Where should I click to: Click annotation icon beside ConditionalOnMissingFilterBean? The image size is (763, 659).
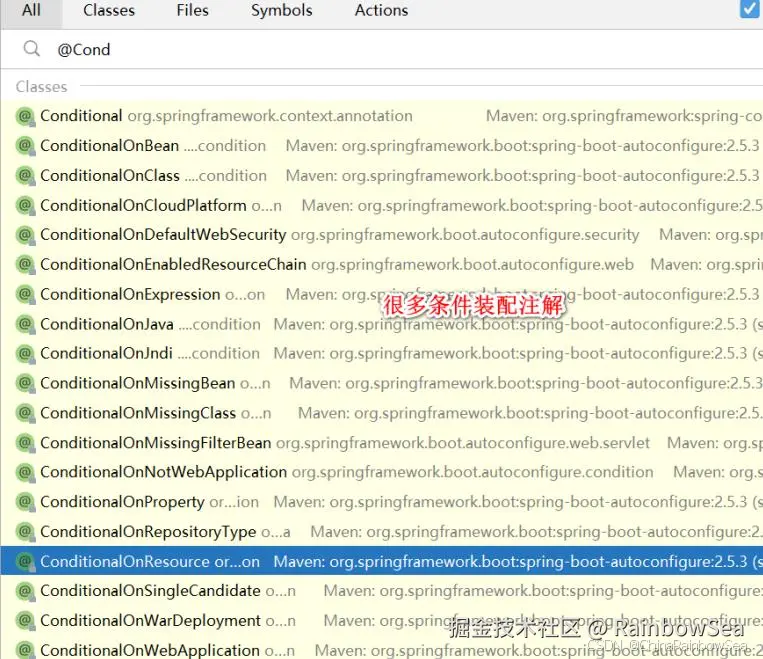tap(25, 443)
